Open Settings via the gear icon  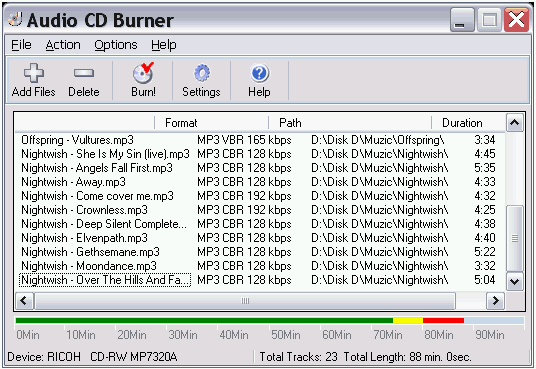point(202,73)
